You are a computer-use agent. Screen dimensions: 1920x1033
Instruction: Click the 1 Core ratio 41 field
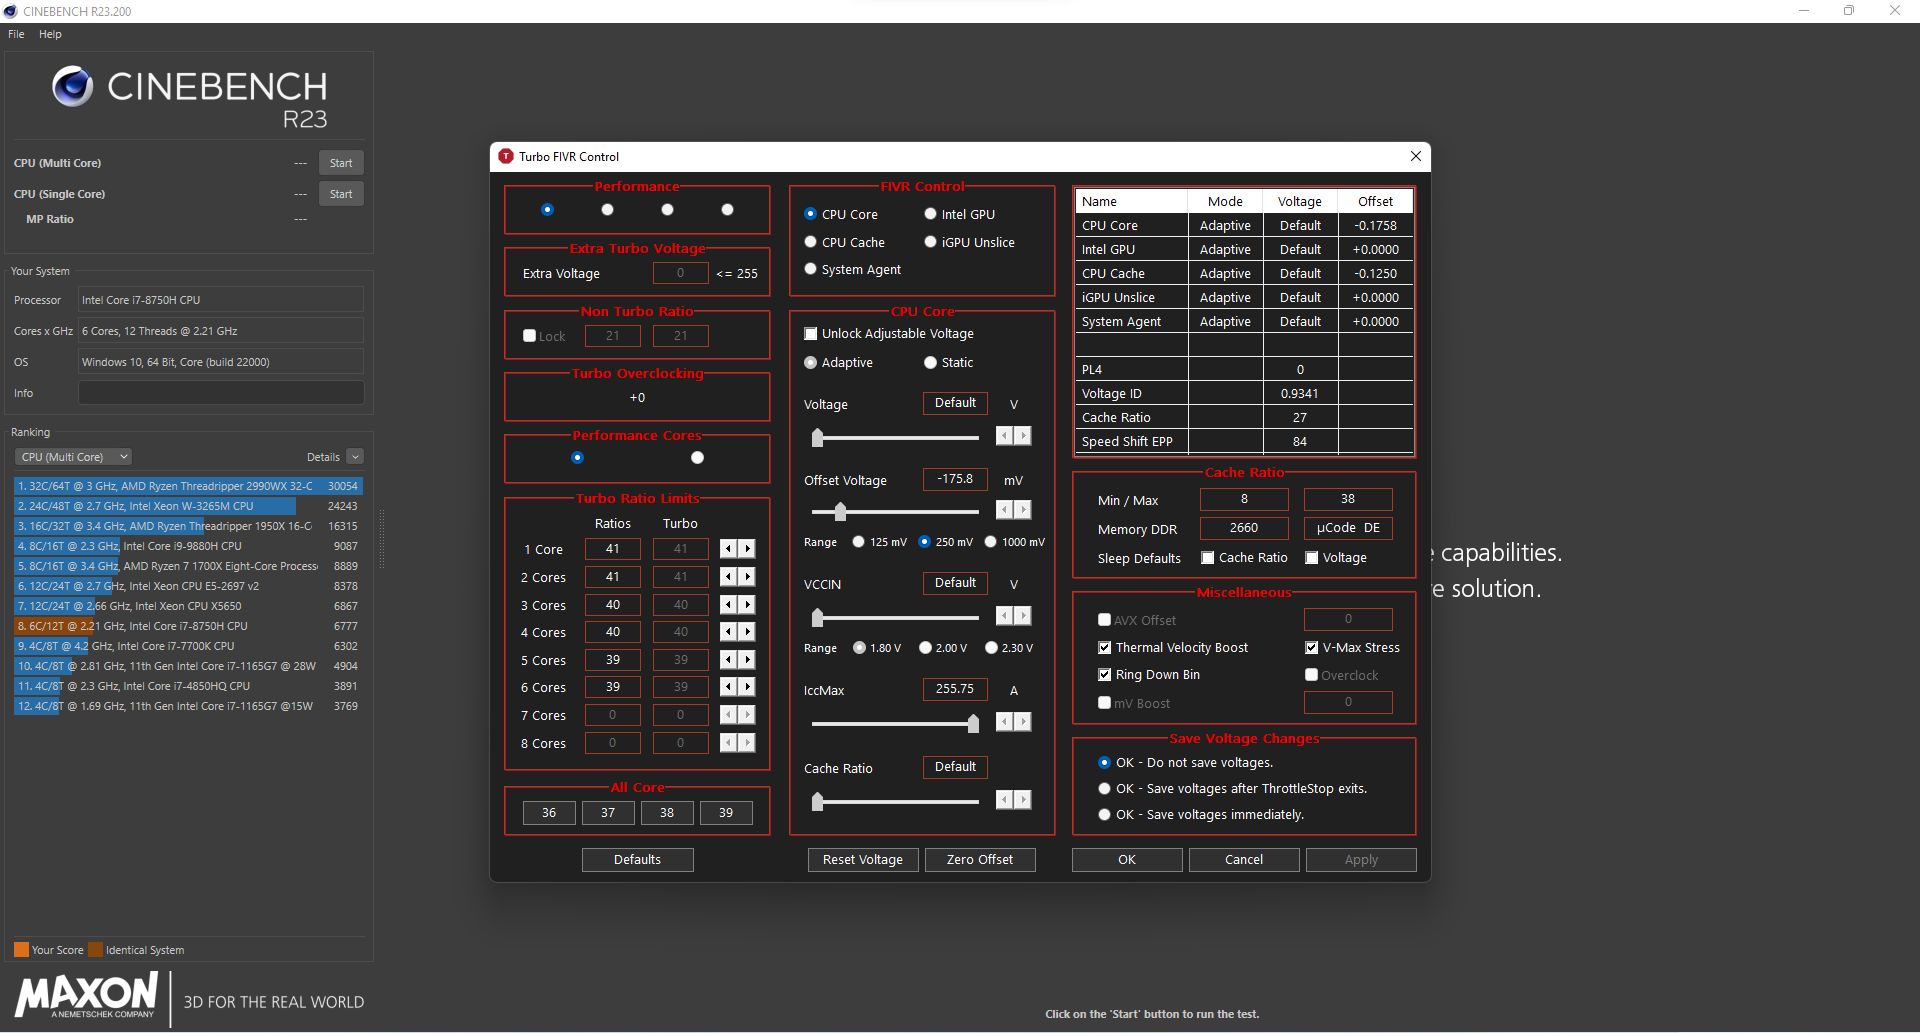click(x=613, y=549)
